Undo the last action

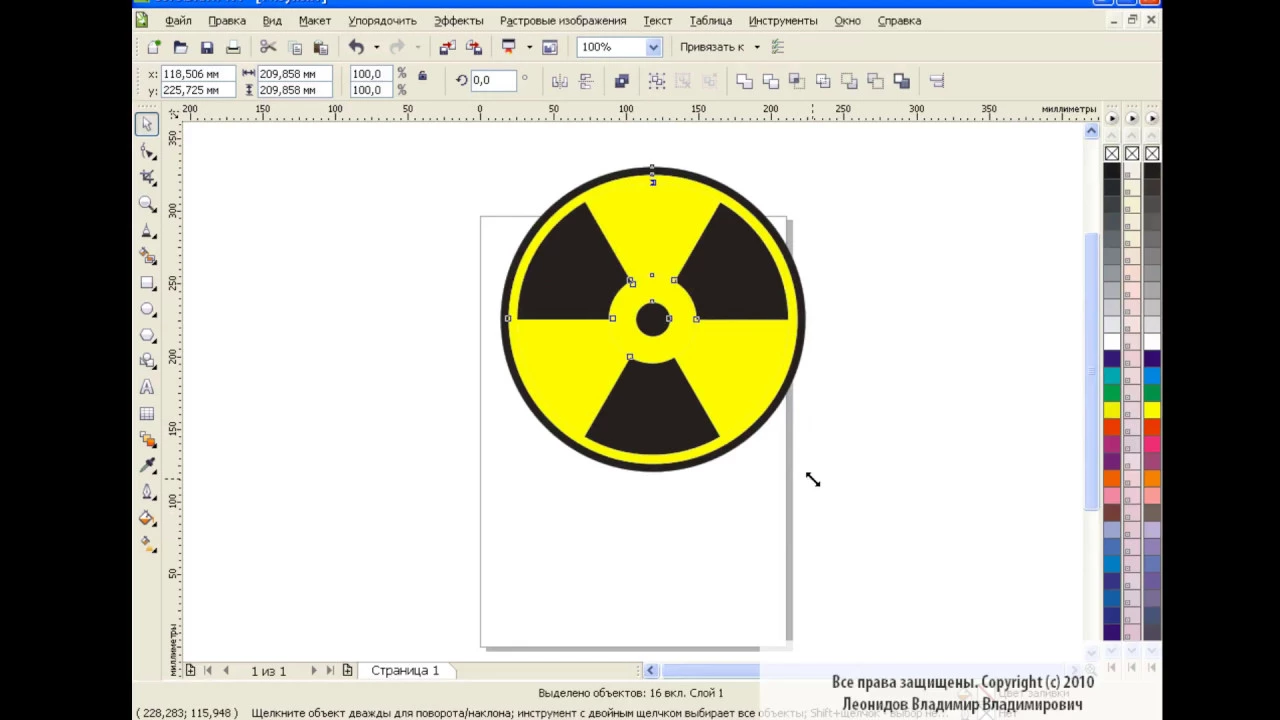356,47
